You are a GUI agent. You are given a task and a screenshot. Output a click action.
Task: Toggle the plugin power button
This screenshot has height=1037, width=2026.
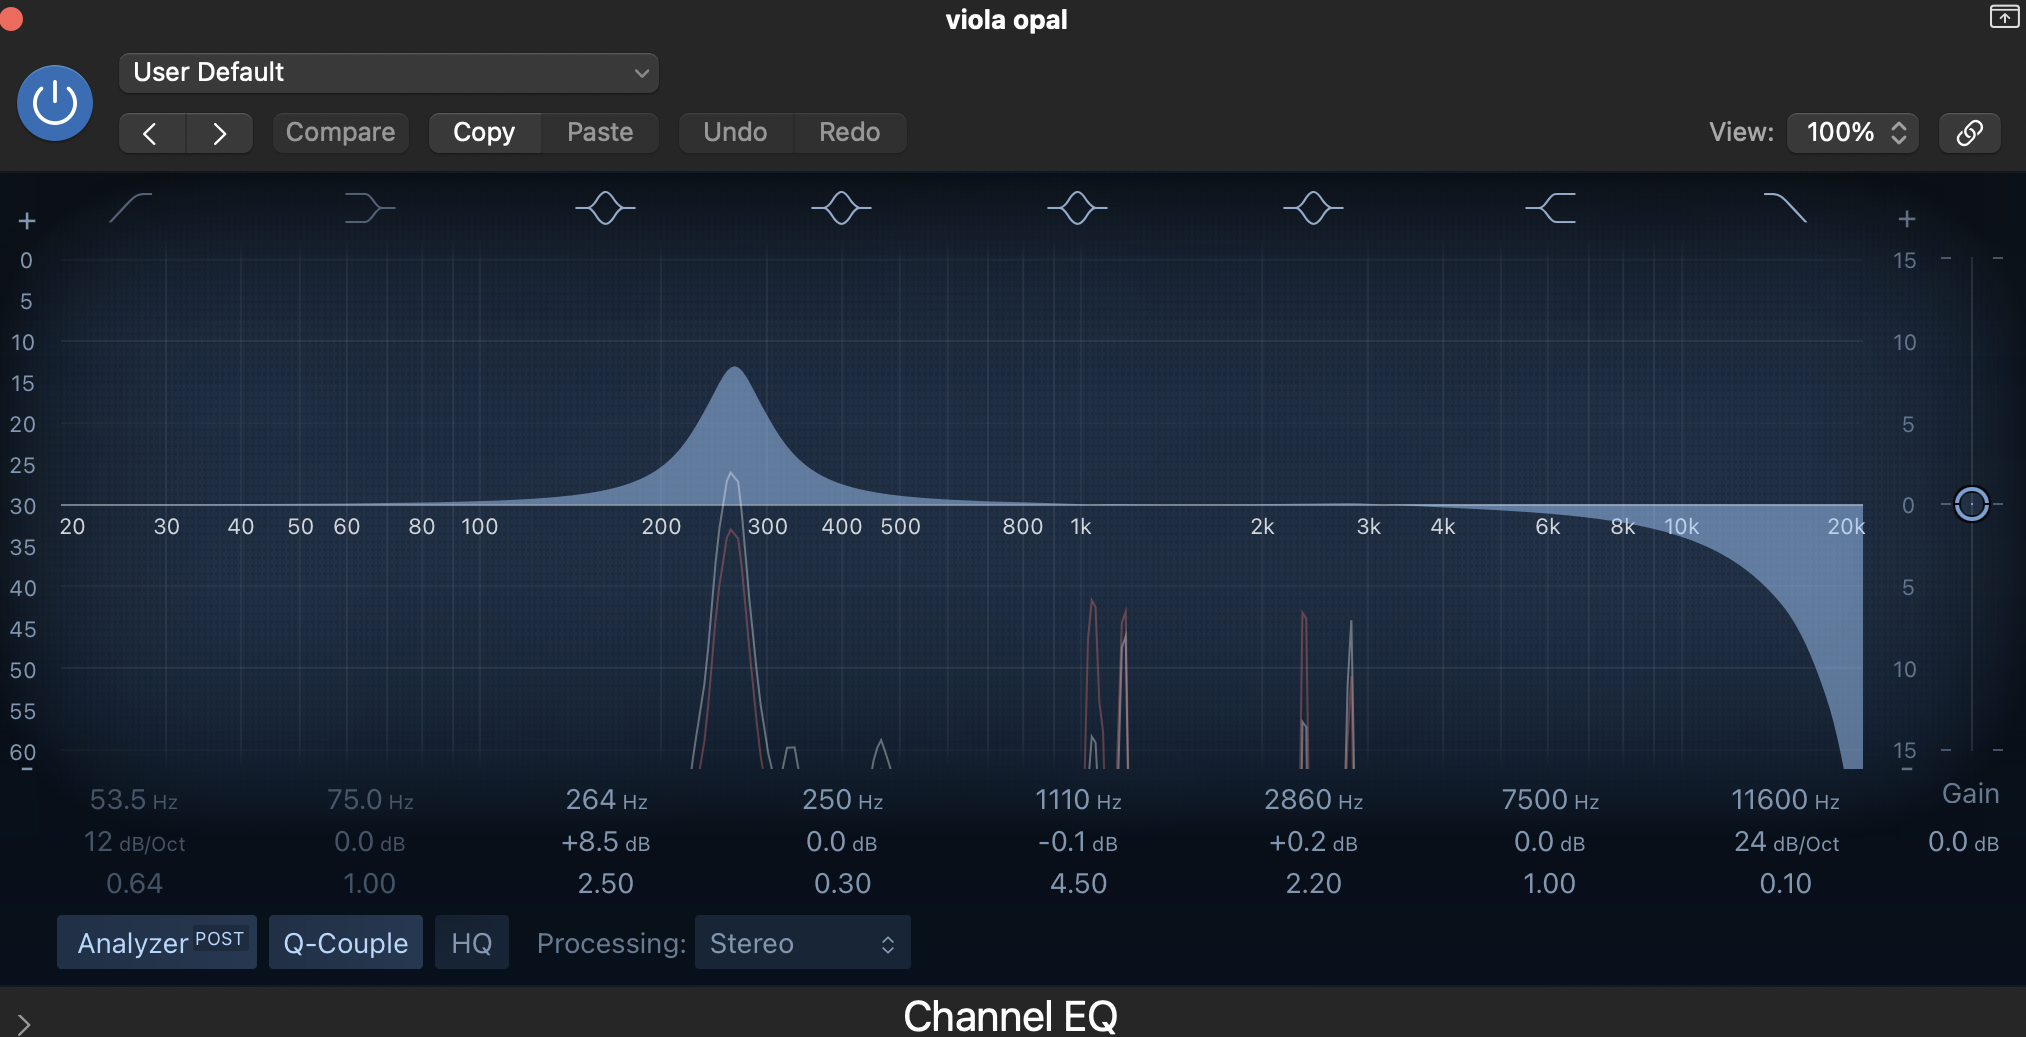pos(55,102)
